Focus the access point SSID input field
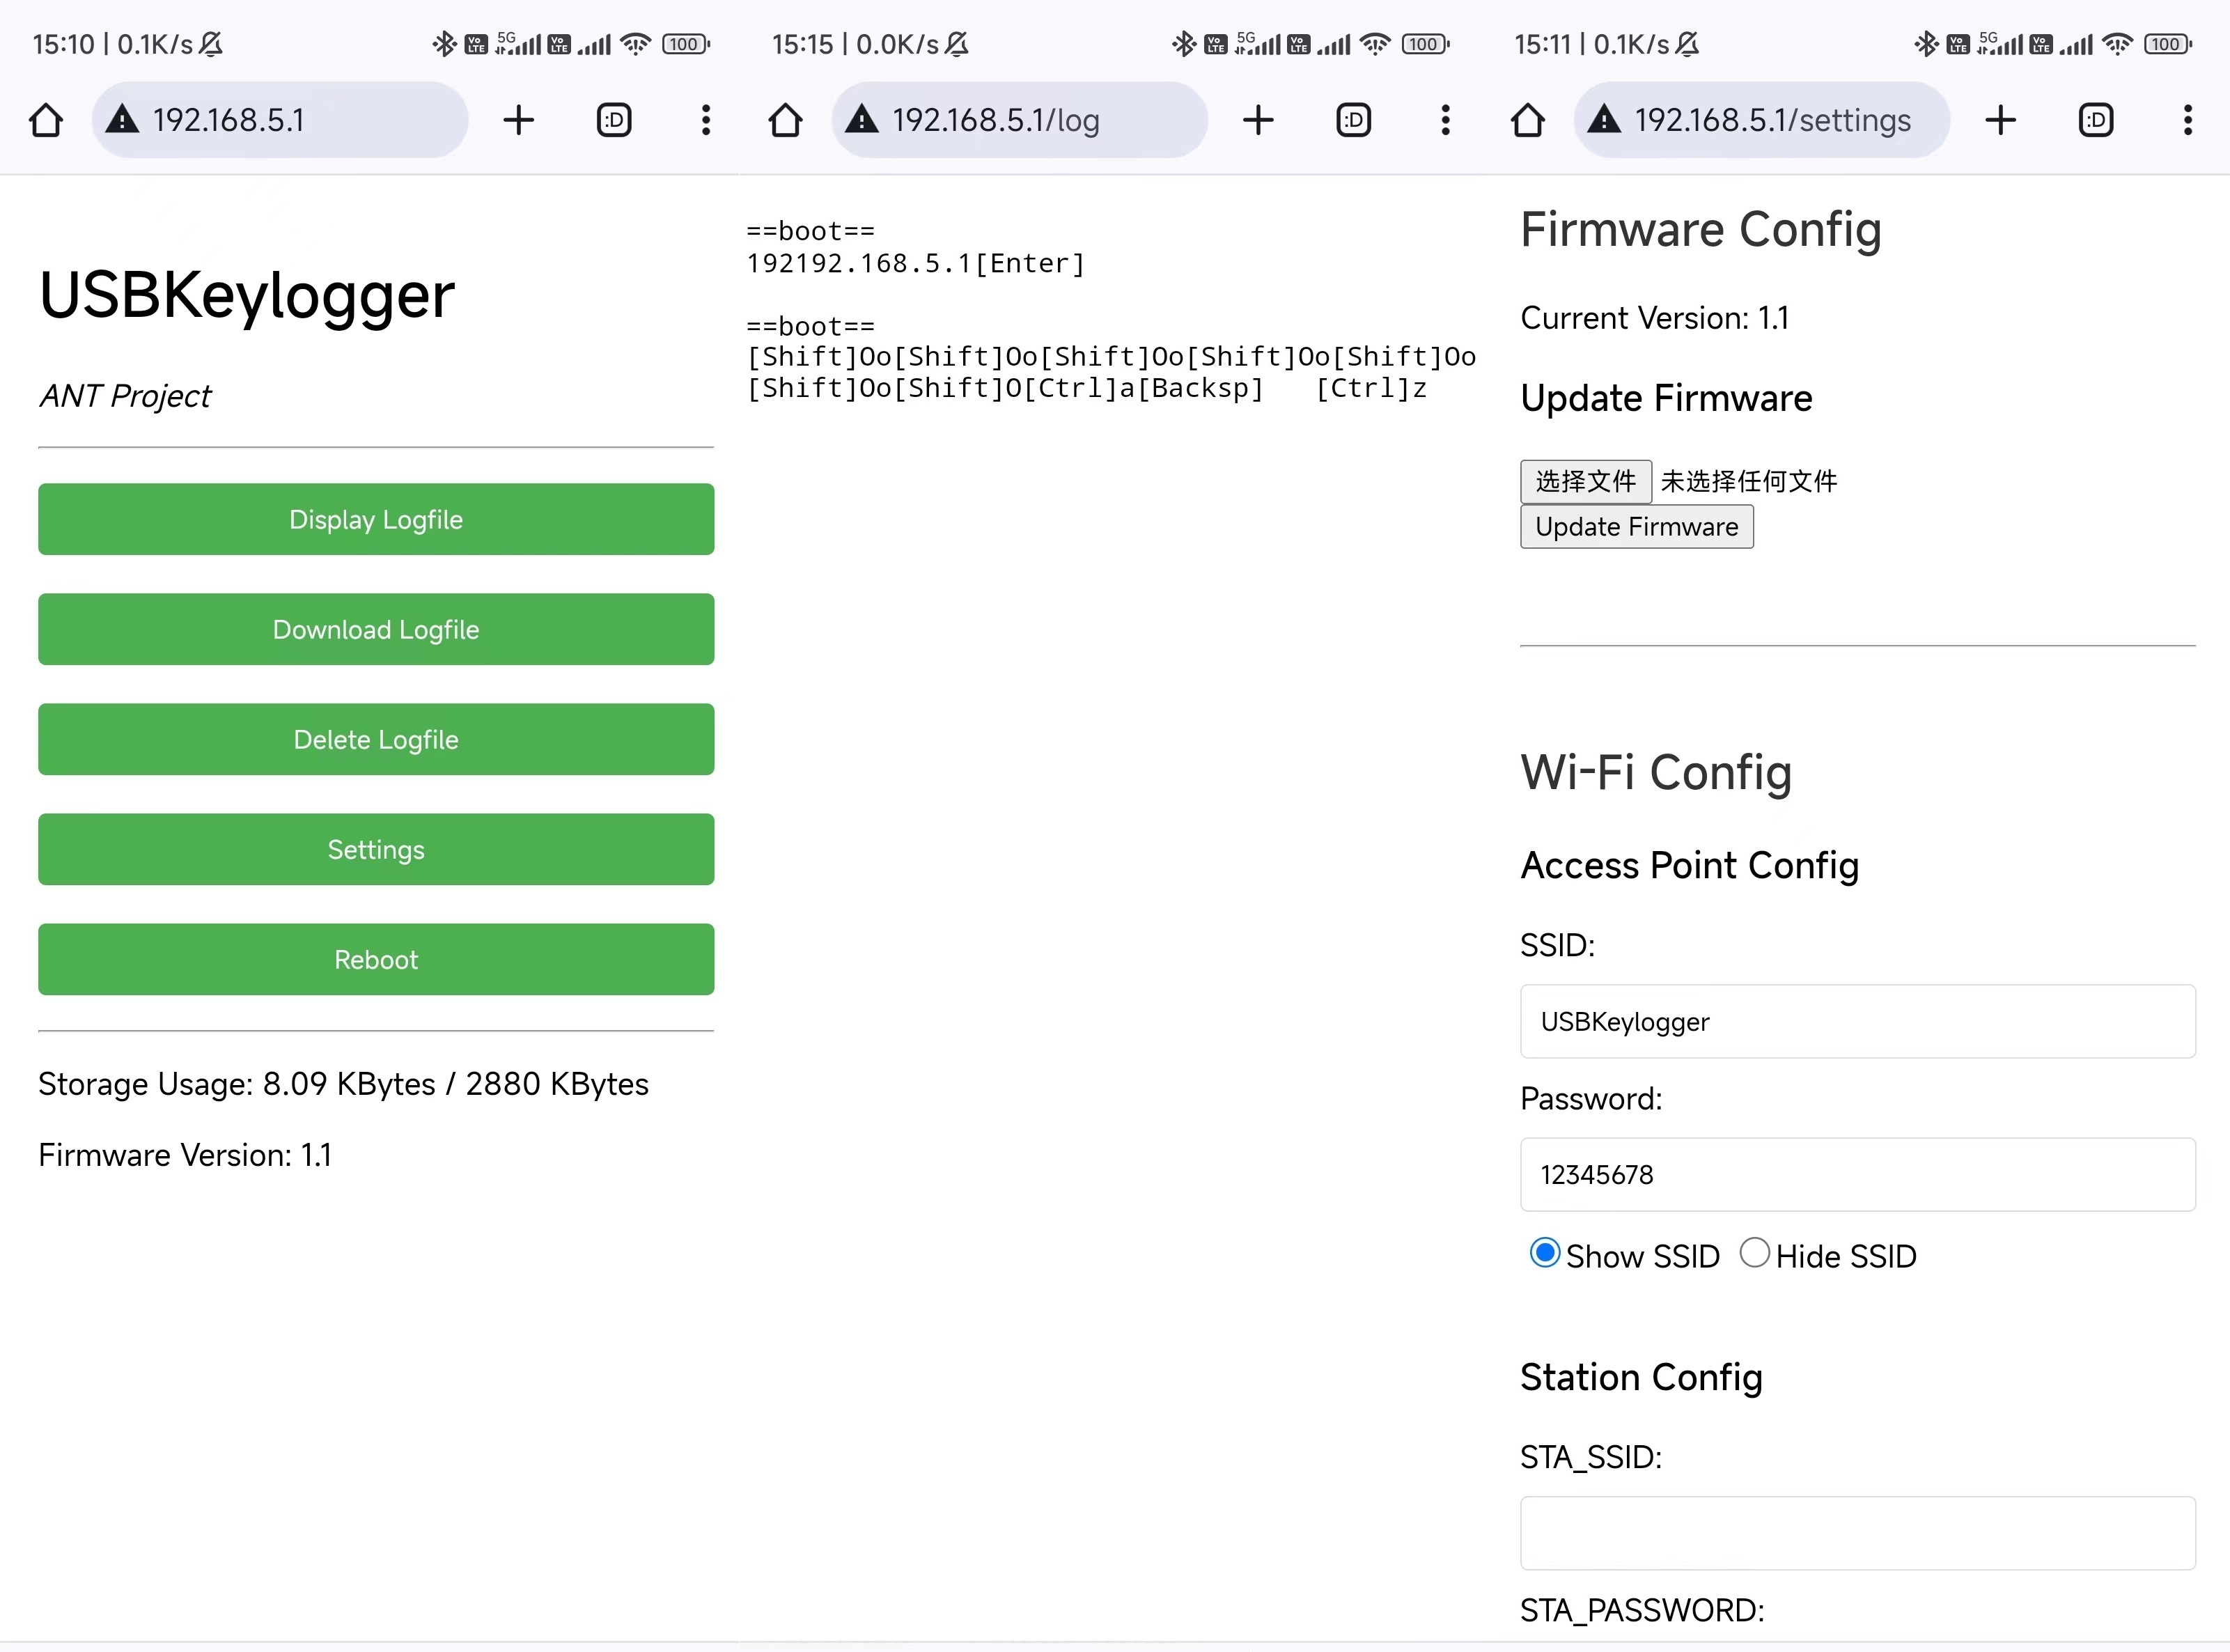This screenshot has width=2230, height=1652. click(x=1857, y=1021)
